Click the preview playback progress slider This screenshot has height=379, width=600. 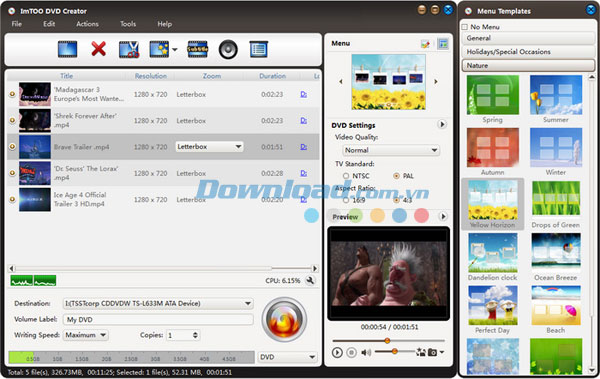click(388, 340)
